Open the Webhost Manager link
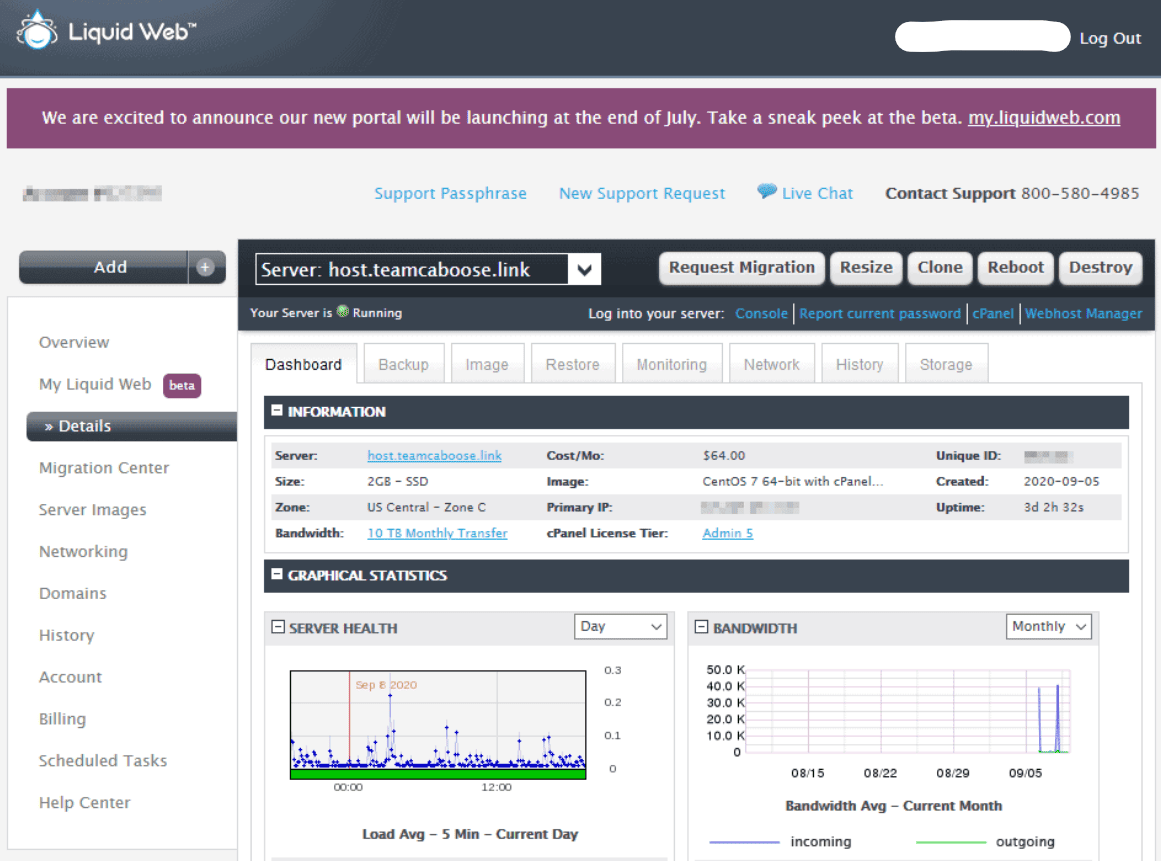The image size is (1161, 861). click(x=1083, y=313)
